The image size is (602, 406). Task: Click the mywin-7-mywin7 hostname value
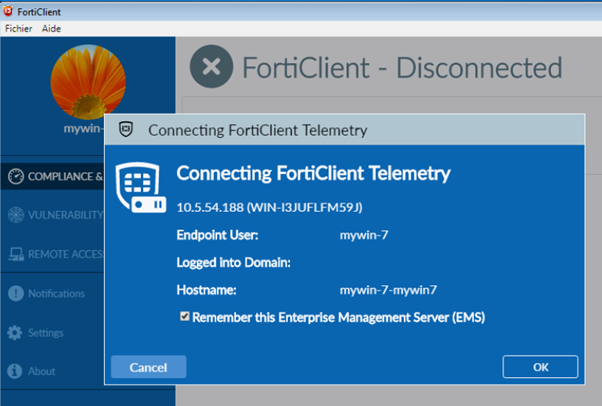(x=388, y=289)
